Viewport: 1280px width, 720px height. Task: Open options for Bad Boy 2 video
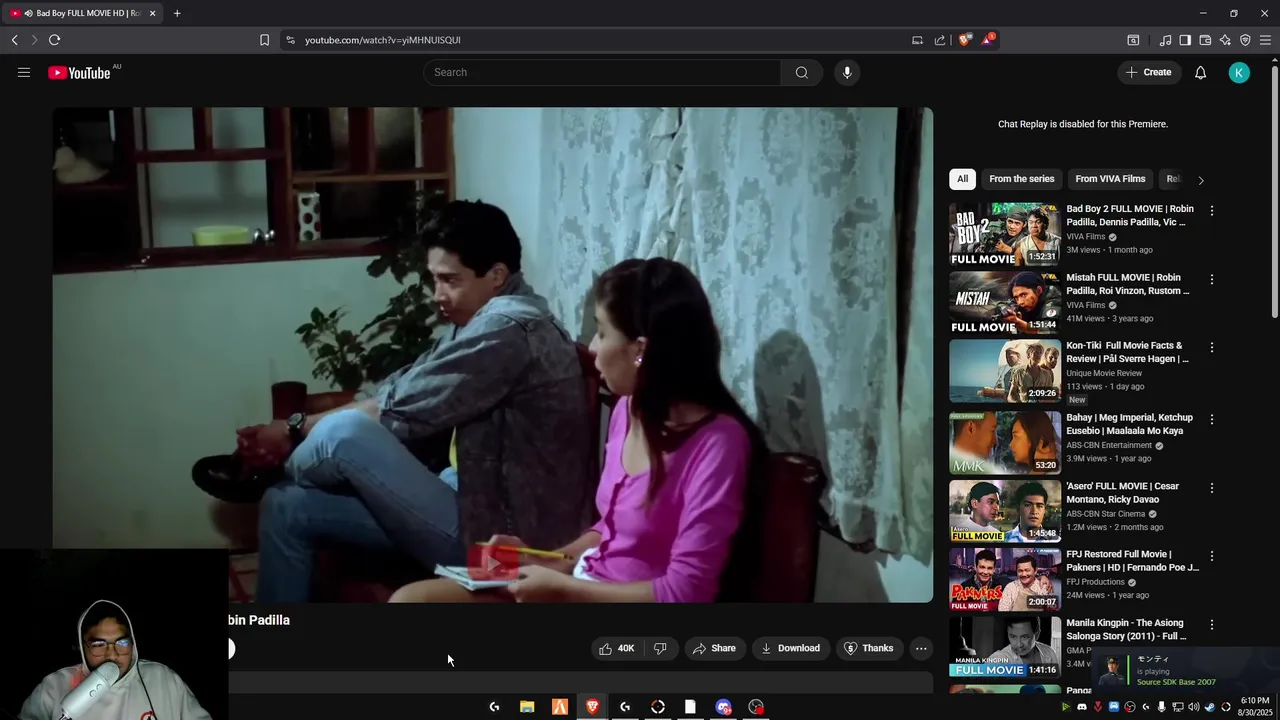point(1211,210)
